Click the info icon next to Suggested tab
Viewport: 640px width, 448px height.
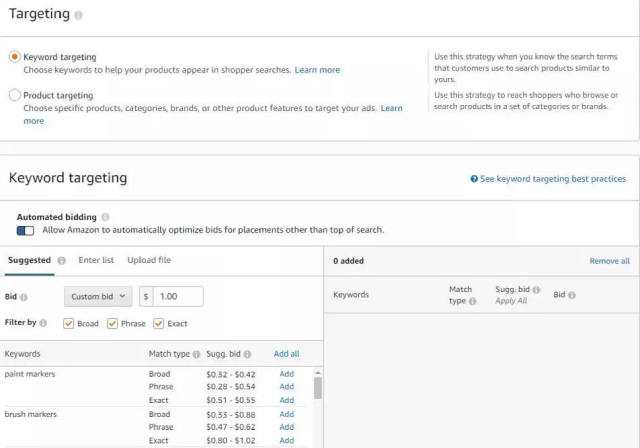click(62, 261)
